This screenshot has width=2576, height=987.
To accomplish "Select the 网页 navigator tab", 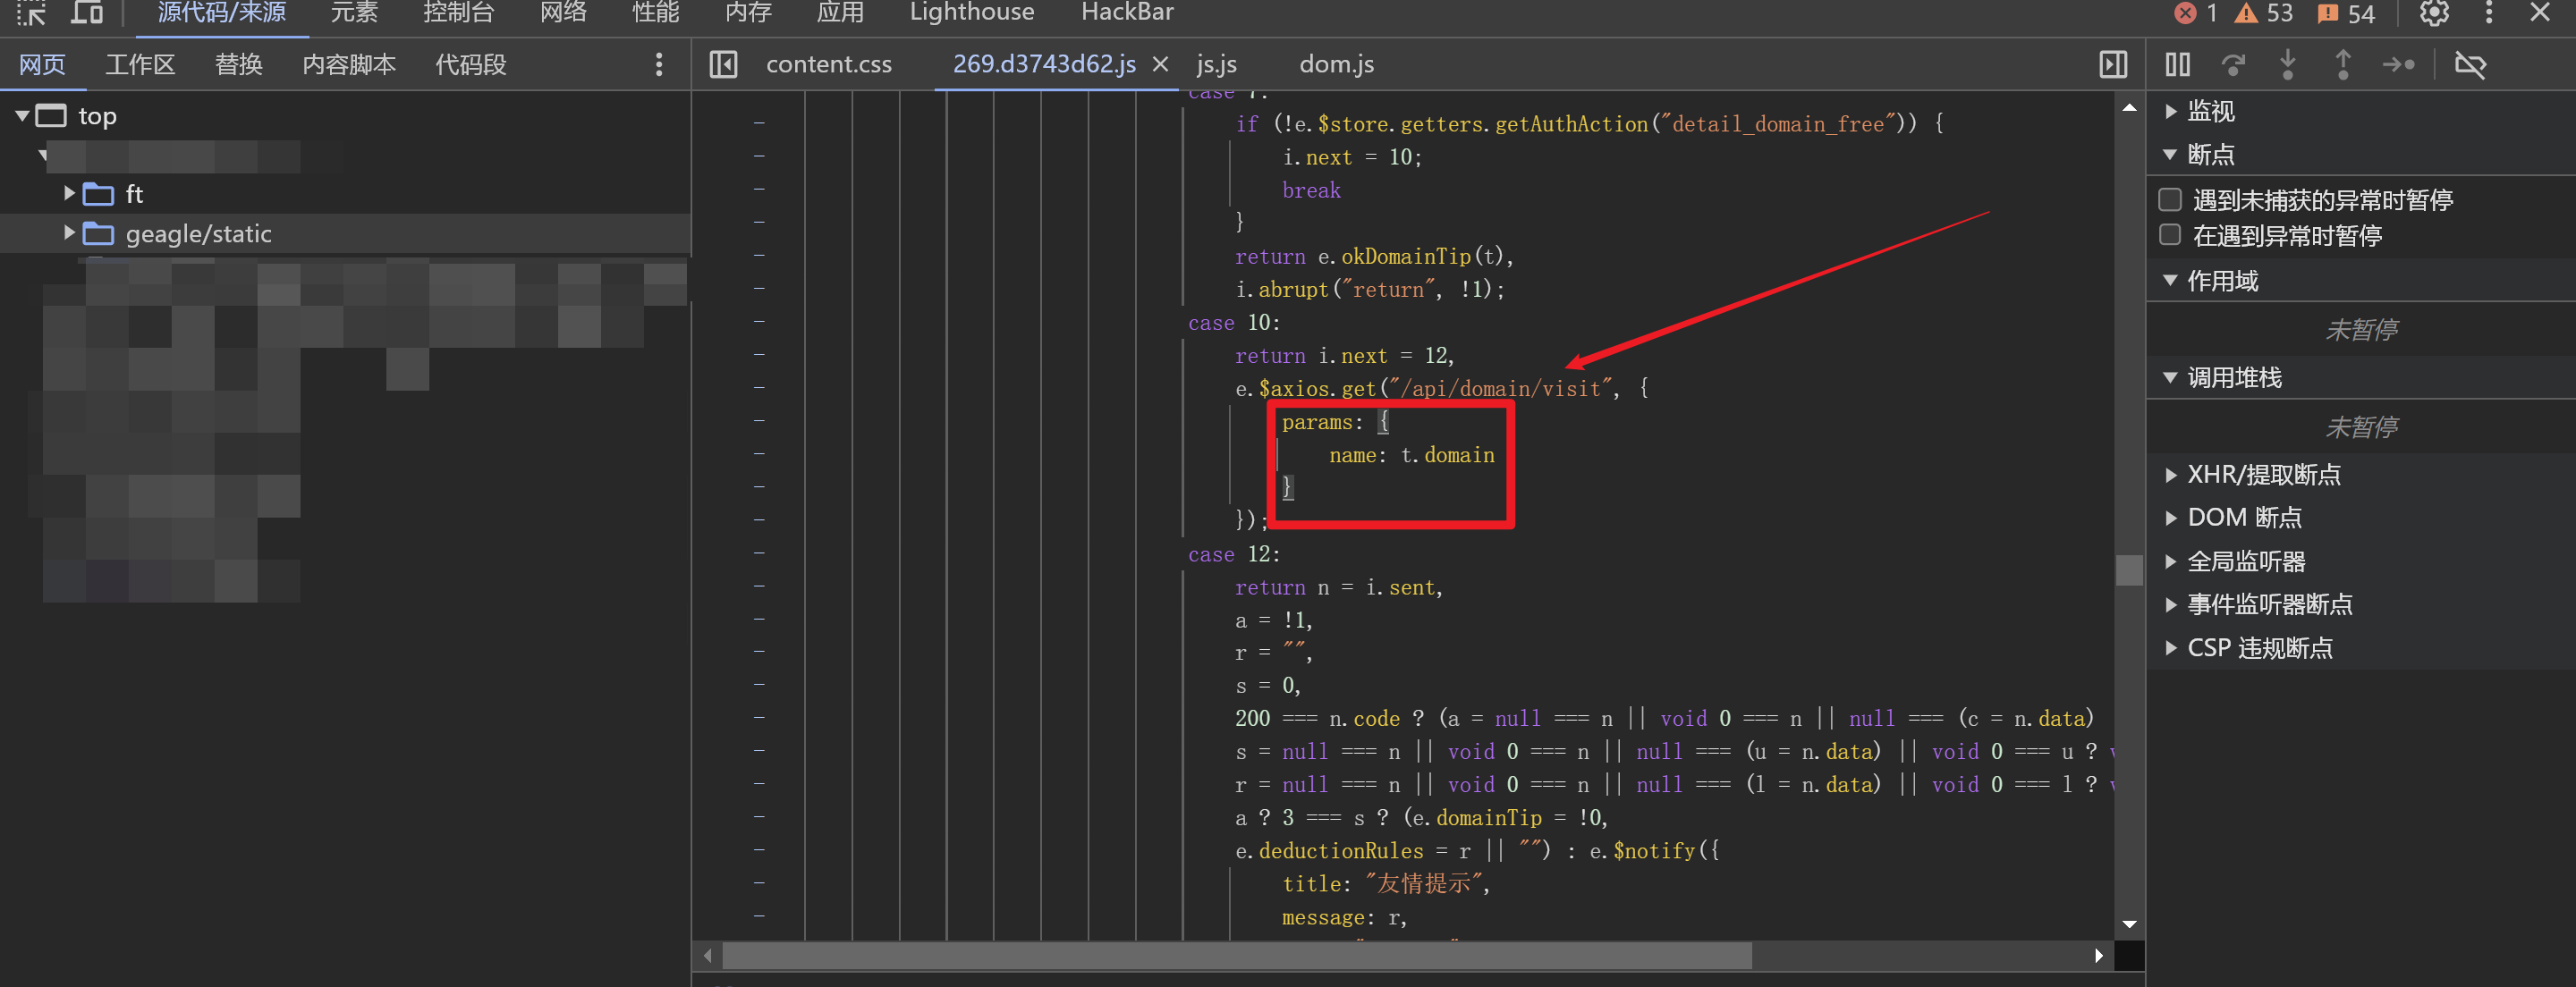I will click(42, 65).
